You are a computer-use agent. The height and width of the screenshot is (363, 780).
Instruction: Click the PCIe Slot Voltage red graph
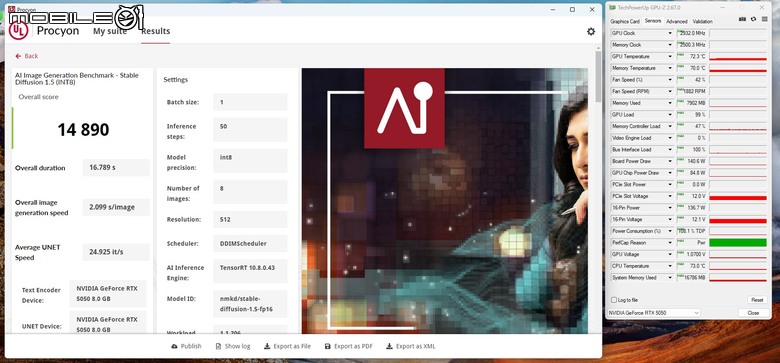[x=738, y=196]
